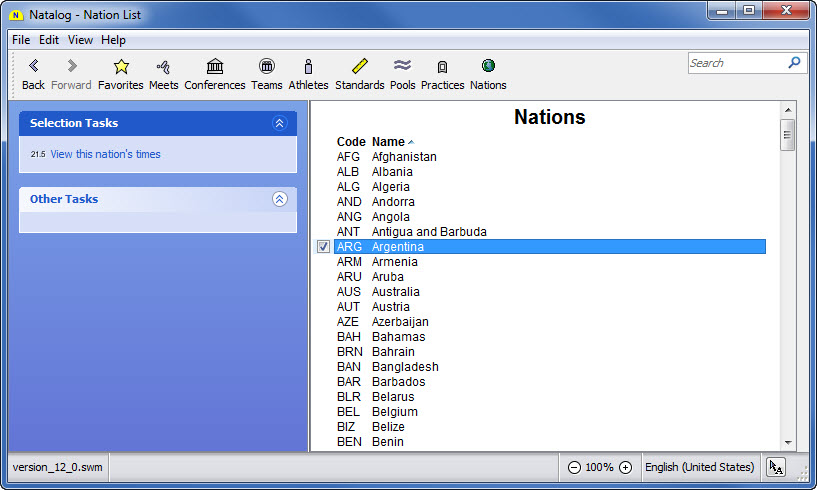Image resolution: width=817 pixels, height=490 pixels.
Task: Uncheck the Argentina row checkbox
Action: pyautogui.click(x=323, y=247)
